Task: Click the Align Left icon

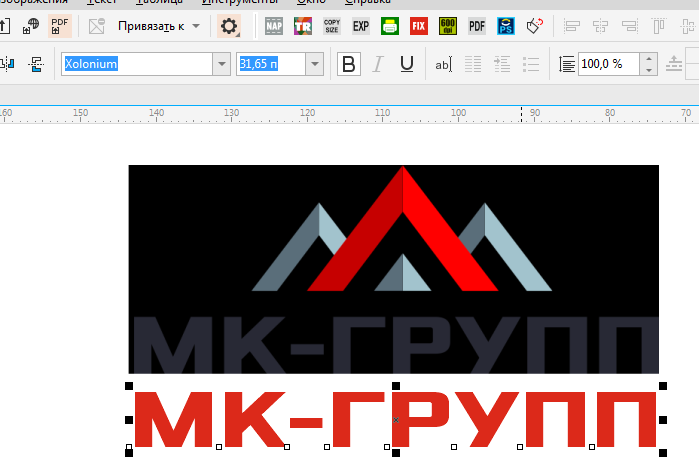Action: coord(572,26)
